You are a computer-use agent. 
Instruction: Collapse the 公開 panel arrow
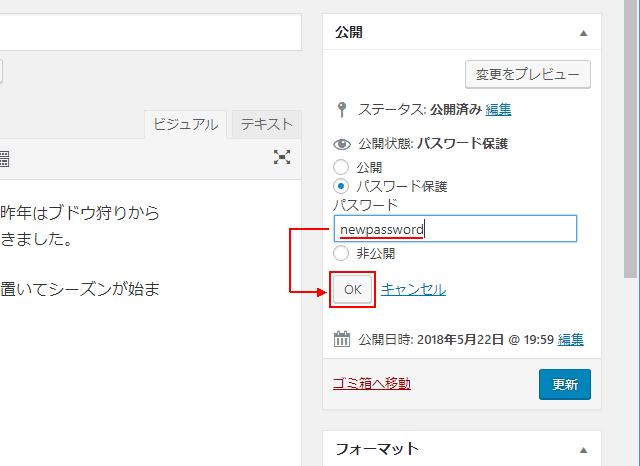coord(583,32)
